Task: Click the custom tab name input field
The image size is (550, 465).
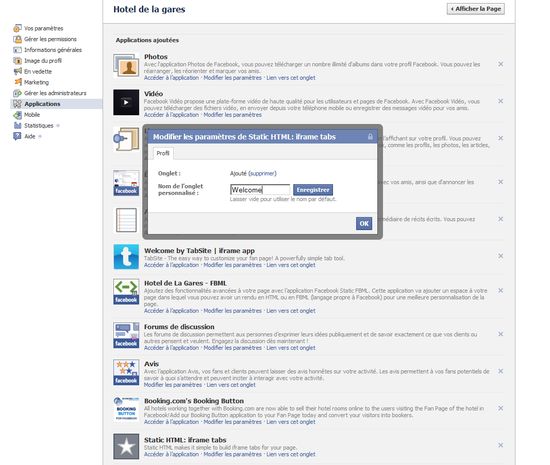Action: pyautogui.click(x=260, y=190)
